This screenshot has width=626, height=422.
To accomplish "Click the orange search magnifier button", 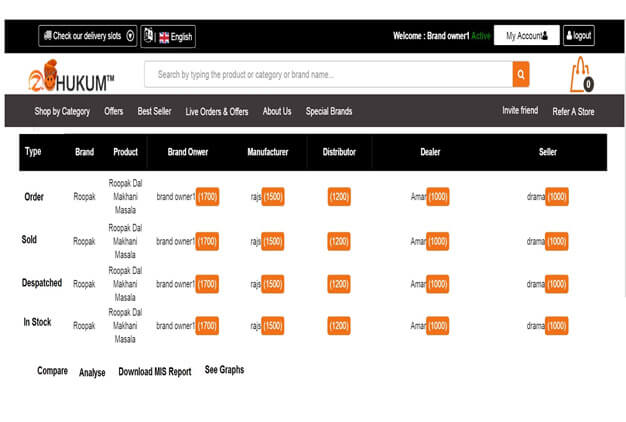I will pyautogui.click(x=521, y=74).
